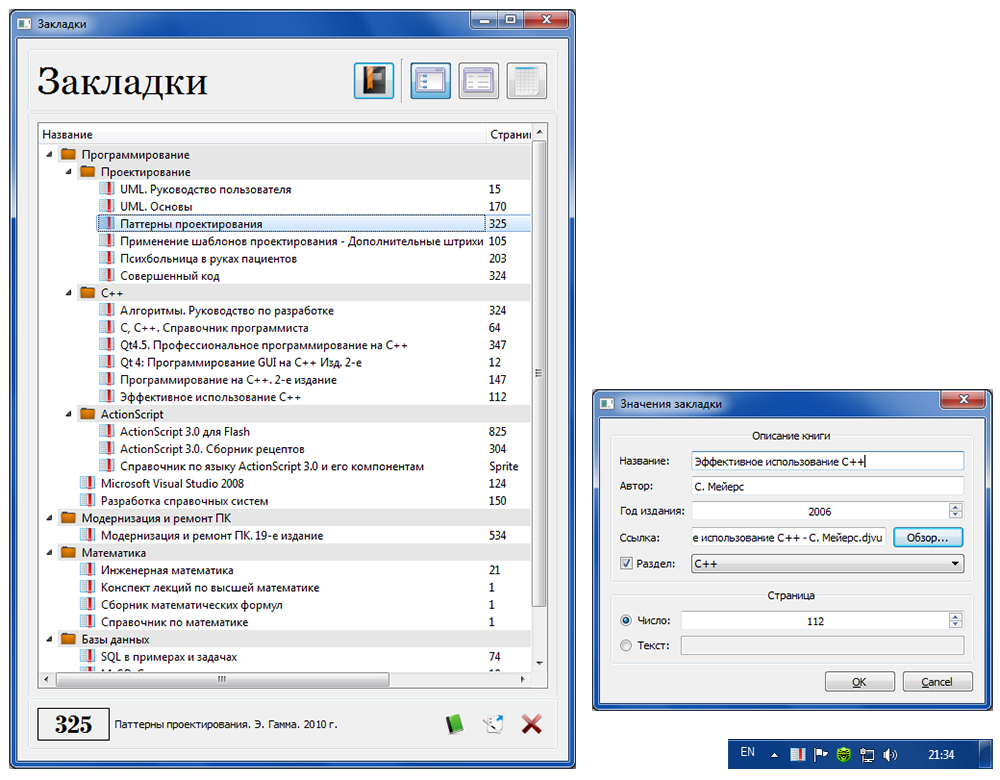Click the Программирование folder icon

point(68,154)
